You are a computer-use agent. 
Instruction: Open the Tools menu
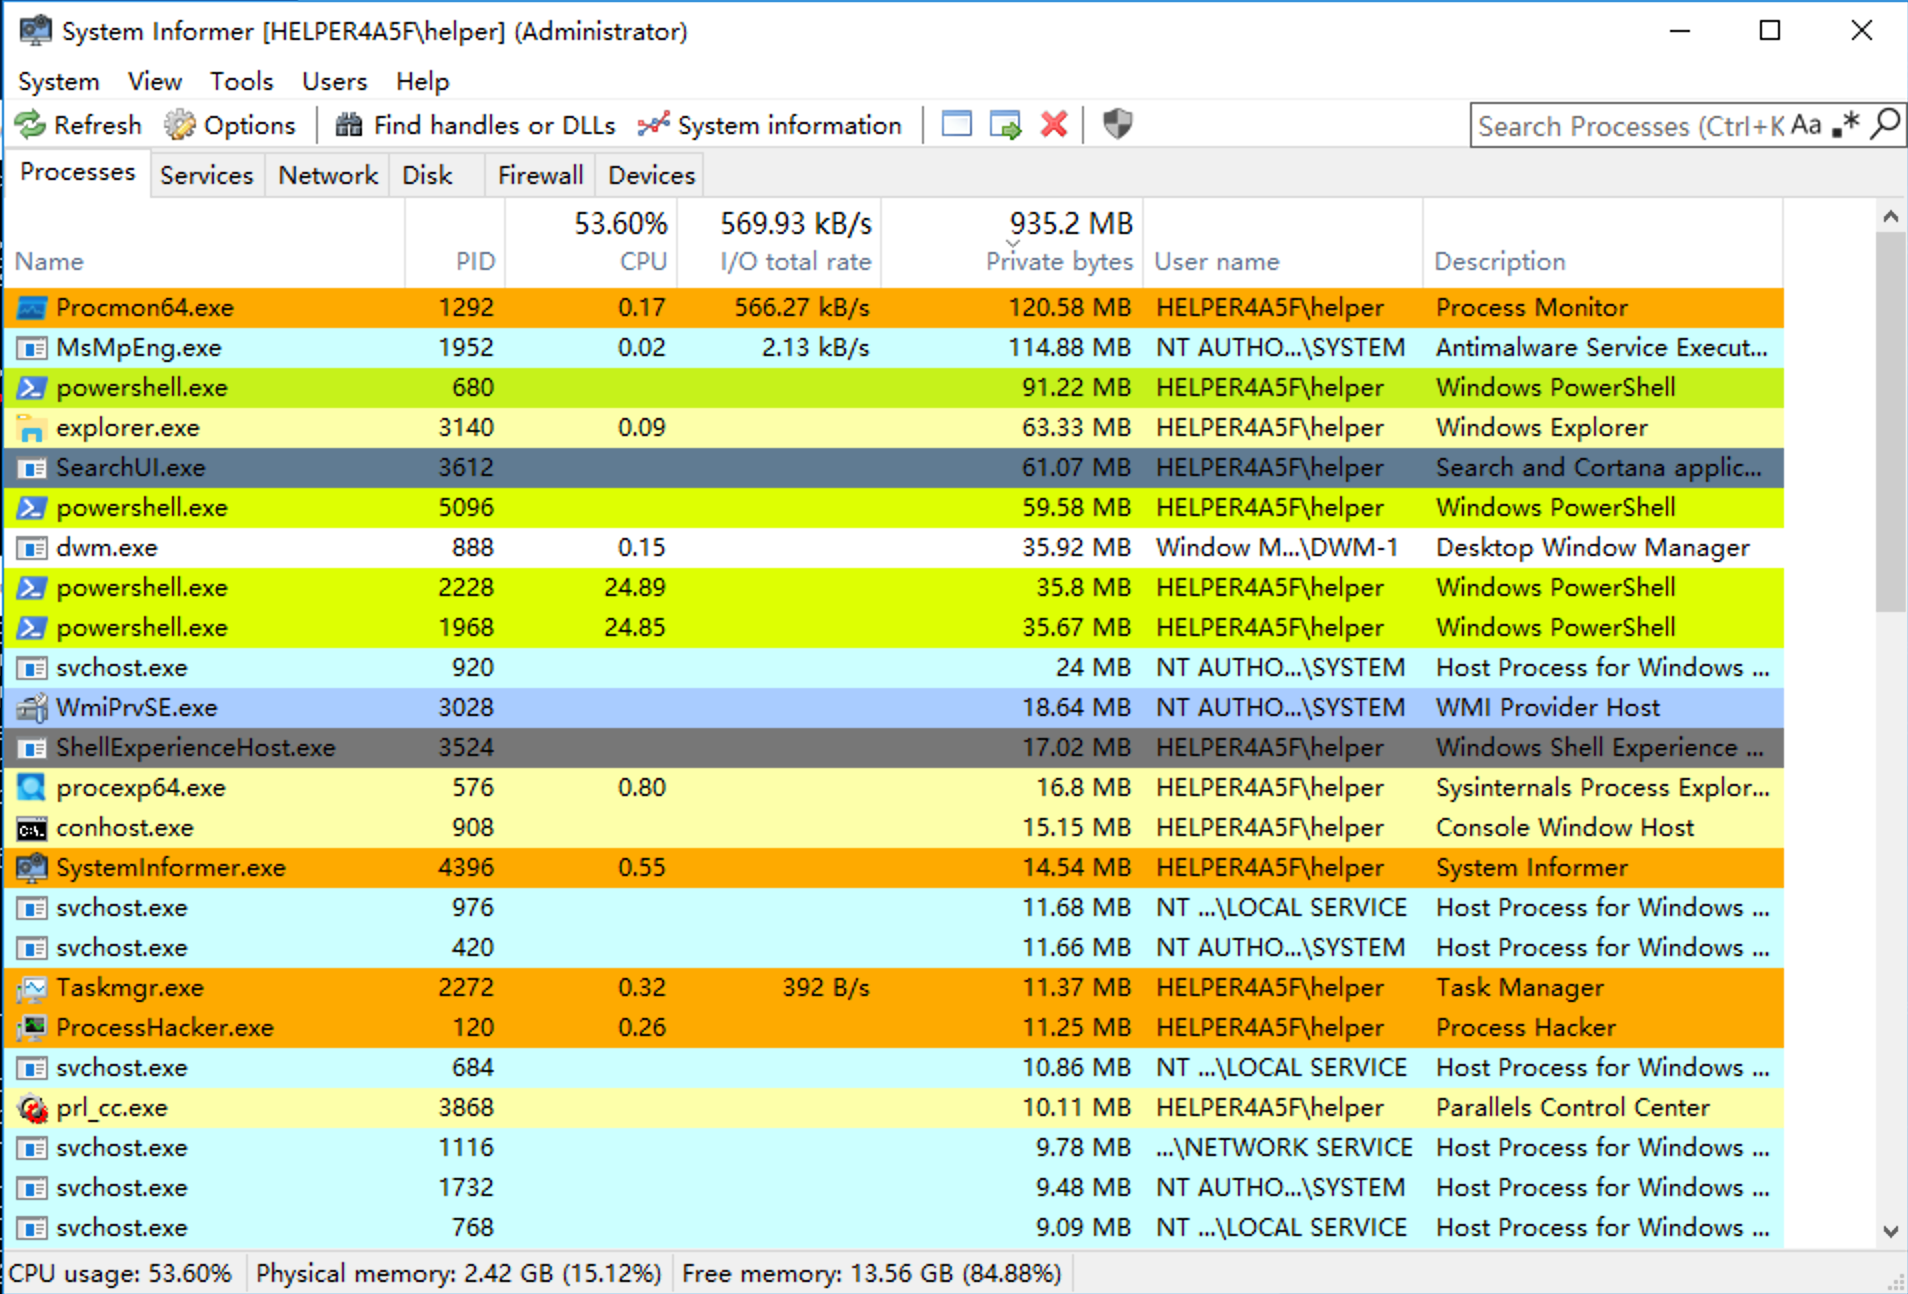241,81
